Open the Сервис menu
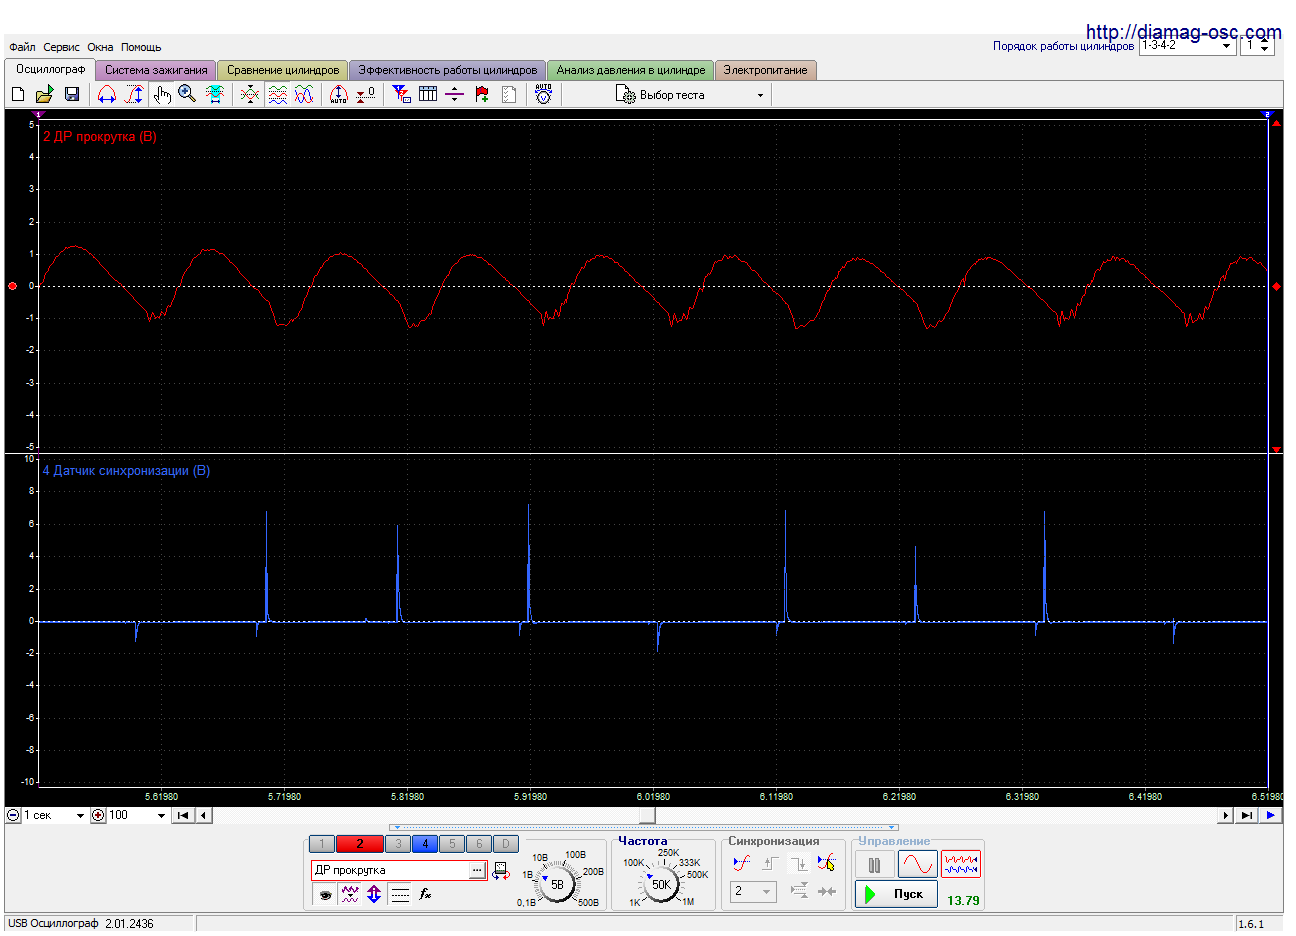 61,47
